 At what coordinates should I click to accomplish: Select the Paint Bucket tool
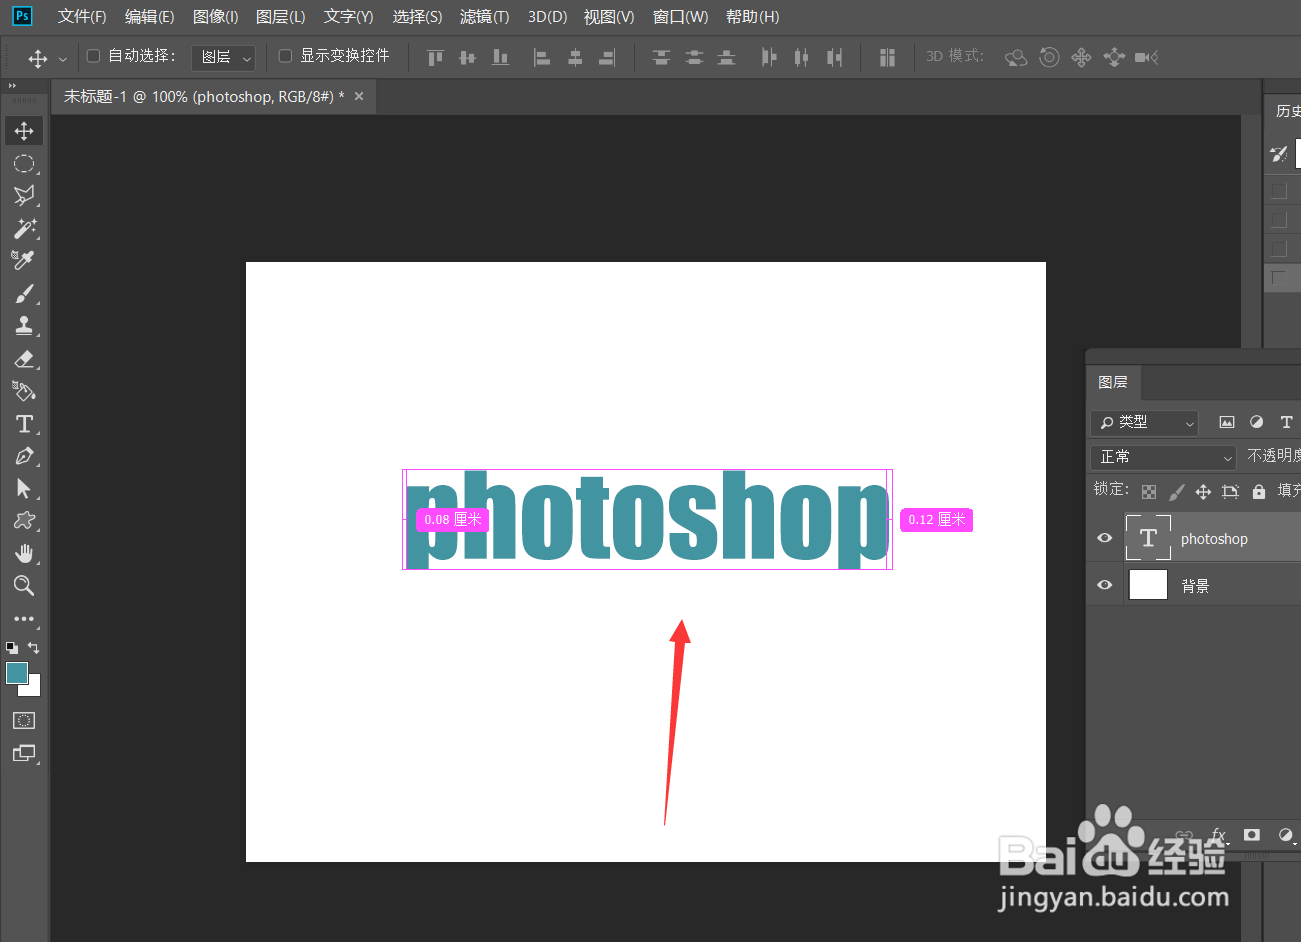pyautogui.click(x=24, y=391)
